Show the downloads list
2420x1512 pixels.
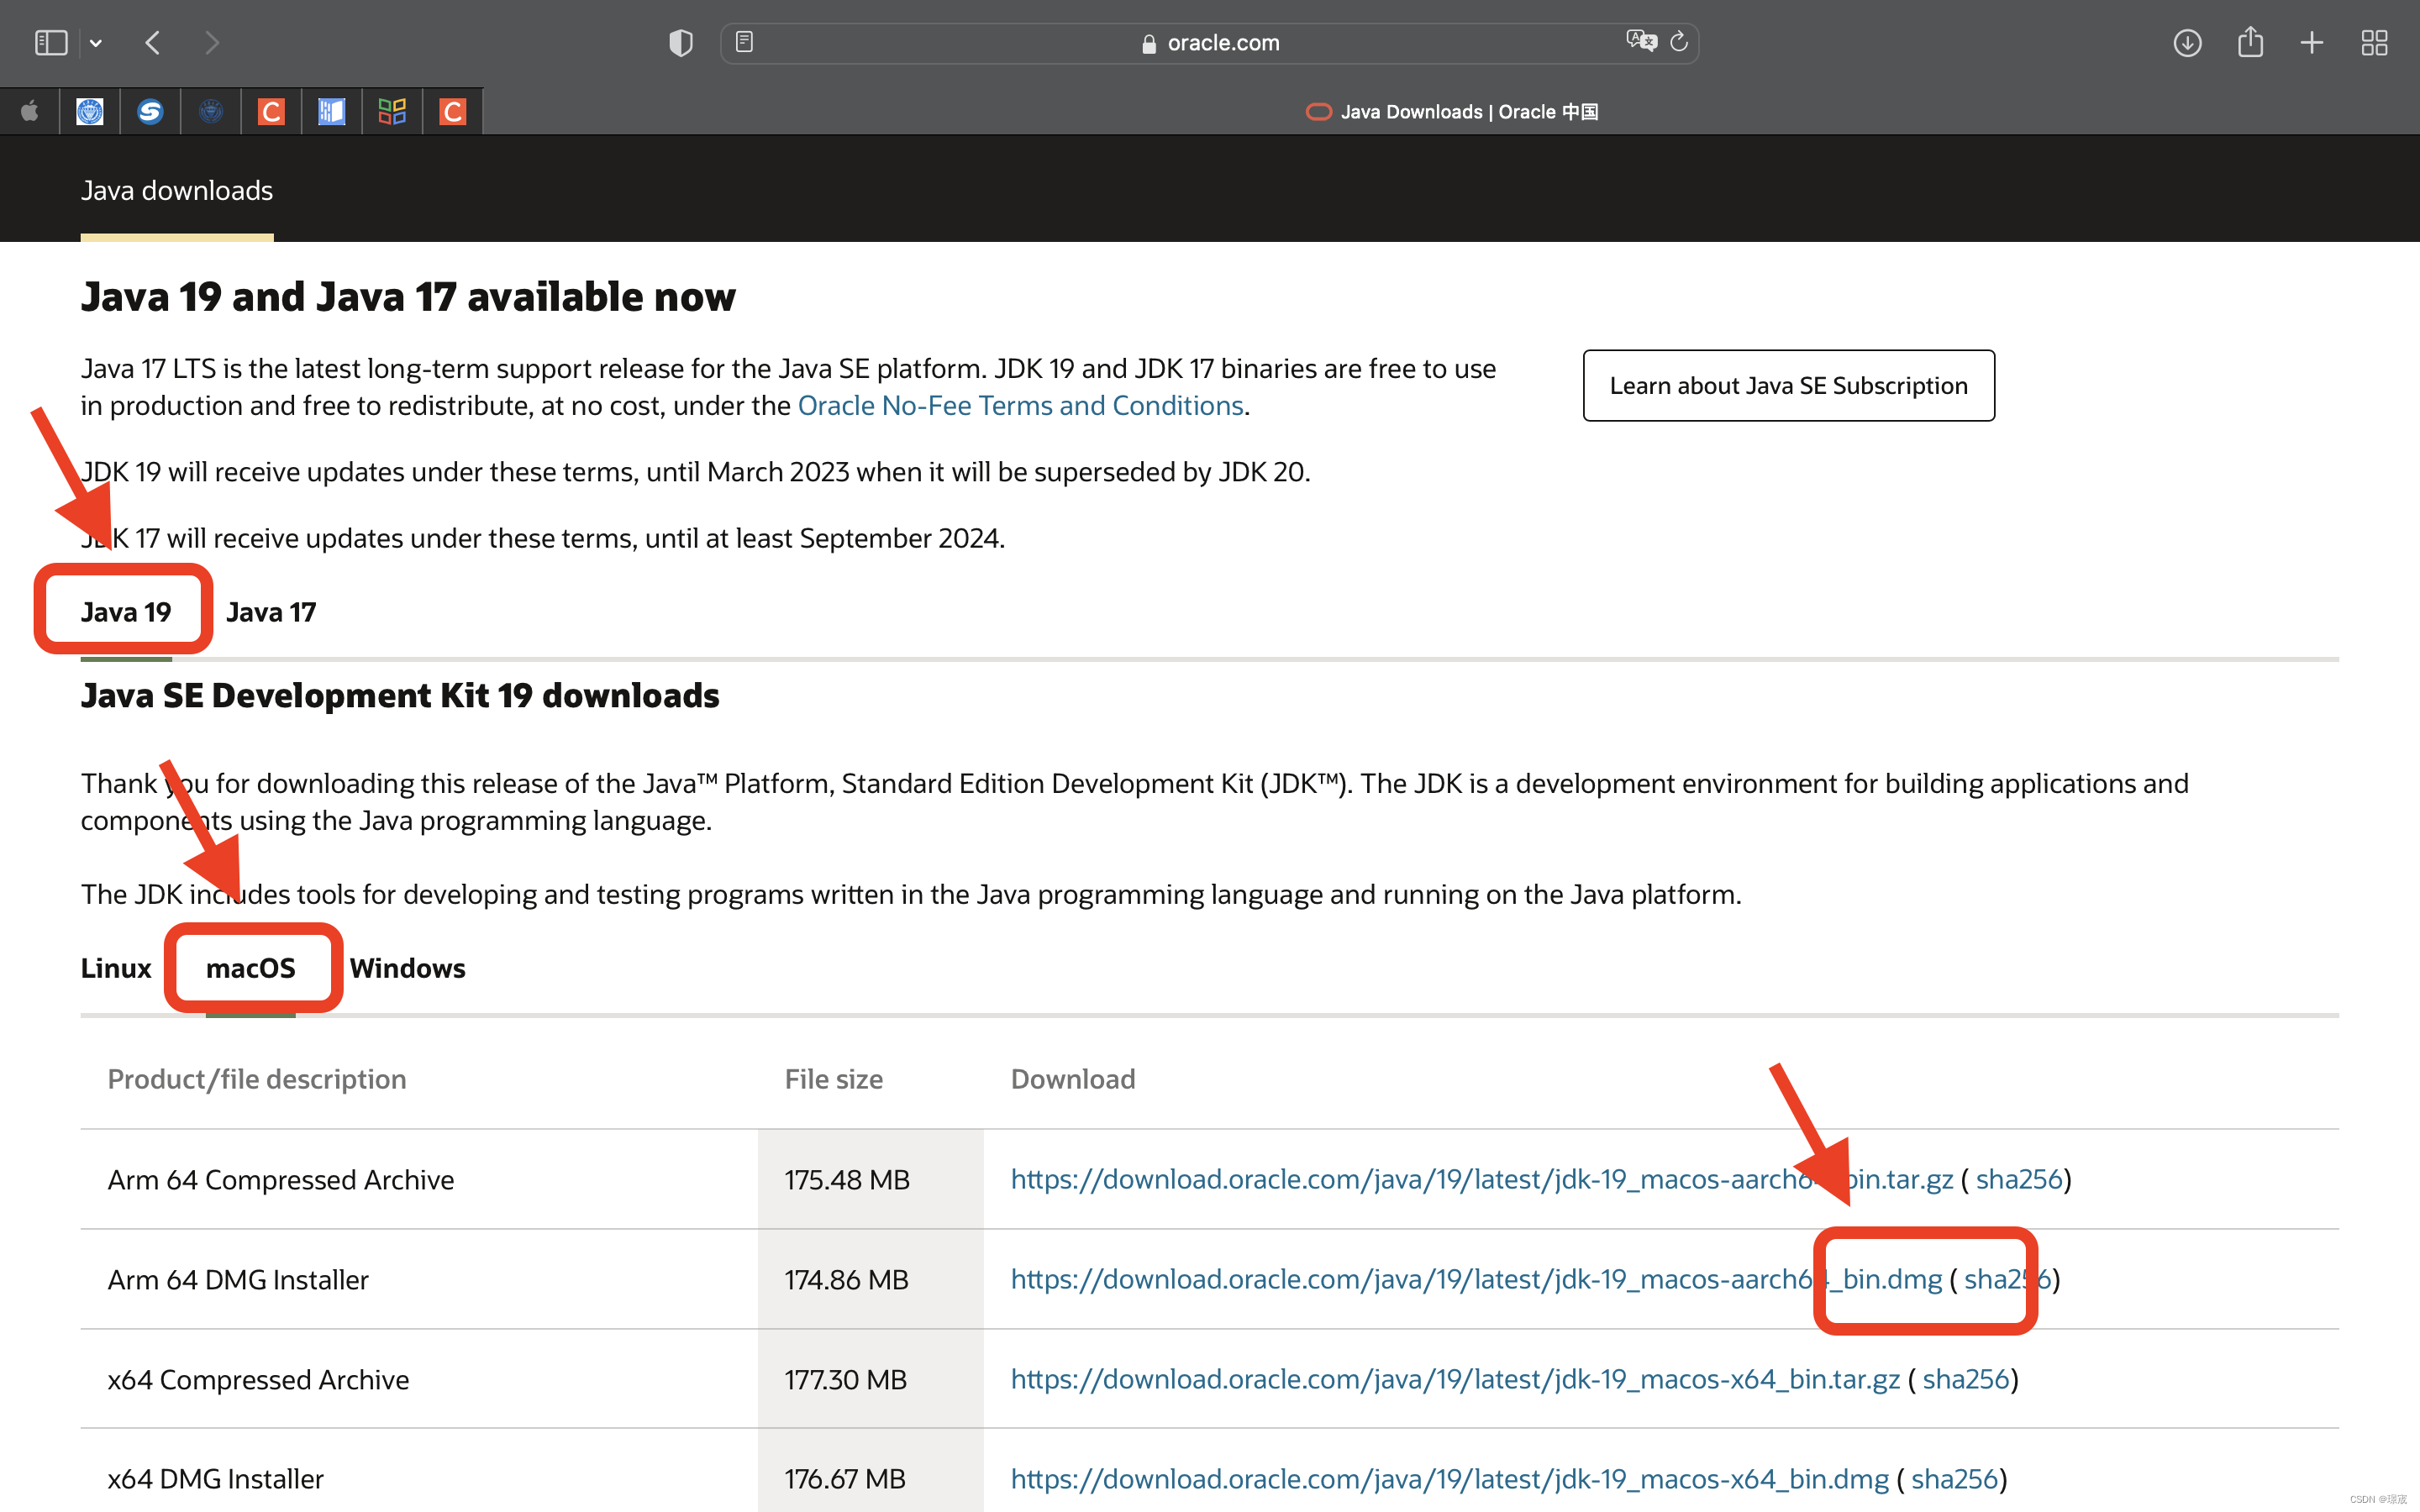[x=2187, y=42]
